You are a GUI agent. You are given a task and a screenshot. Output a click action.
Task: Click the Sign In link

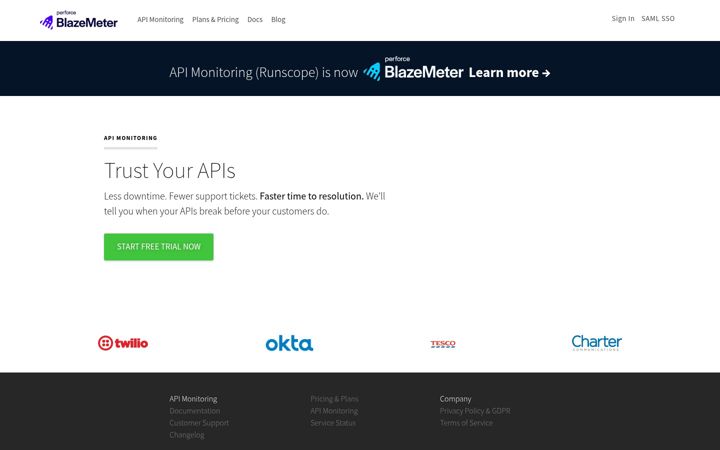coord(623,18)
